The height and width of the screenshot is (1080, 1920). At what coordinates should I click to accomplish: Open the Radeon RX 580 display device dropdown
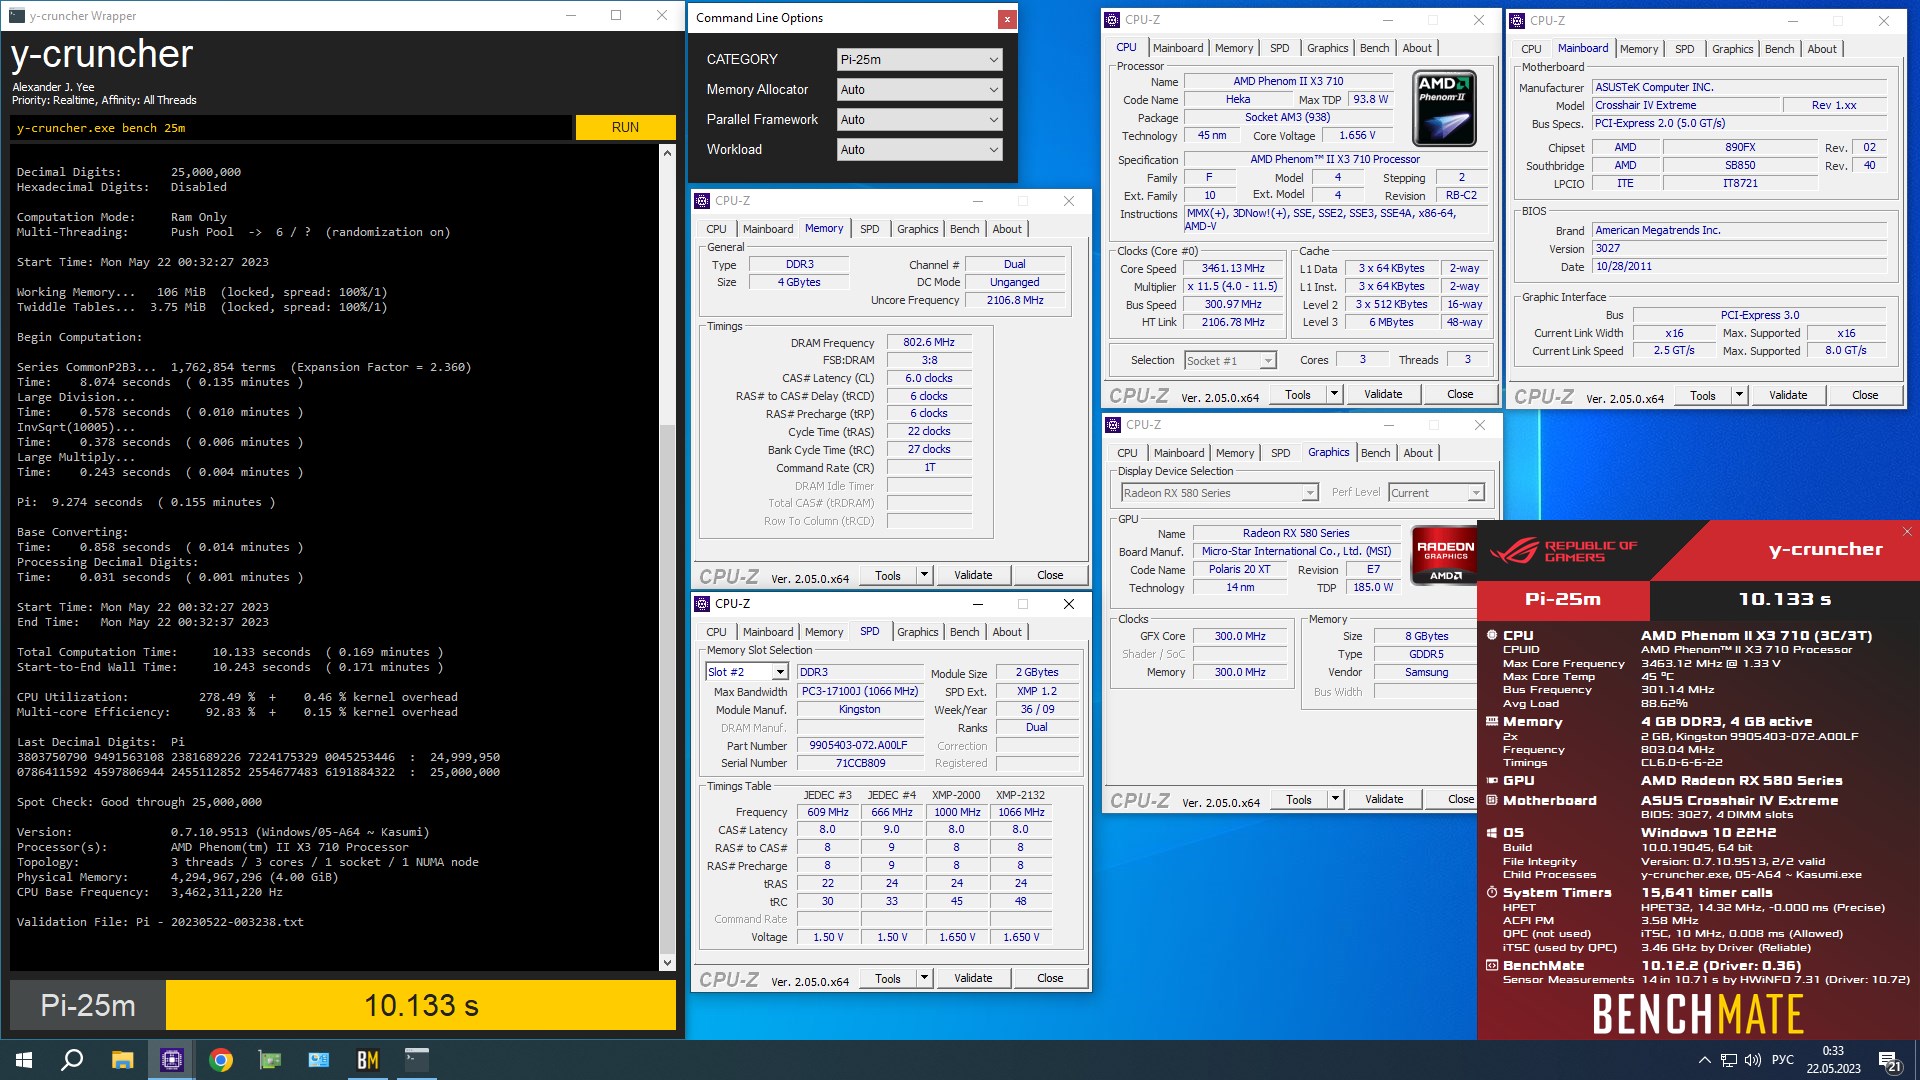1220,493
